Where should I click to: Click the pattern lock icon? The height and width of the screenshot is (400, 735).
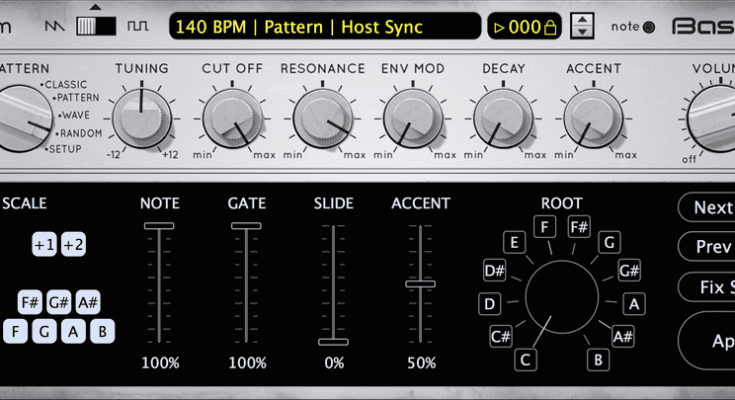coord(549,27)
